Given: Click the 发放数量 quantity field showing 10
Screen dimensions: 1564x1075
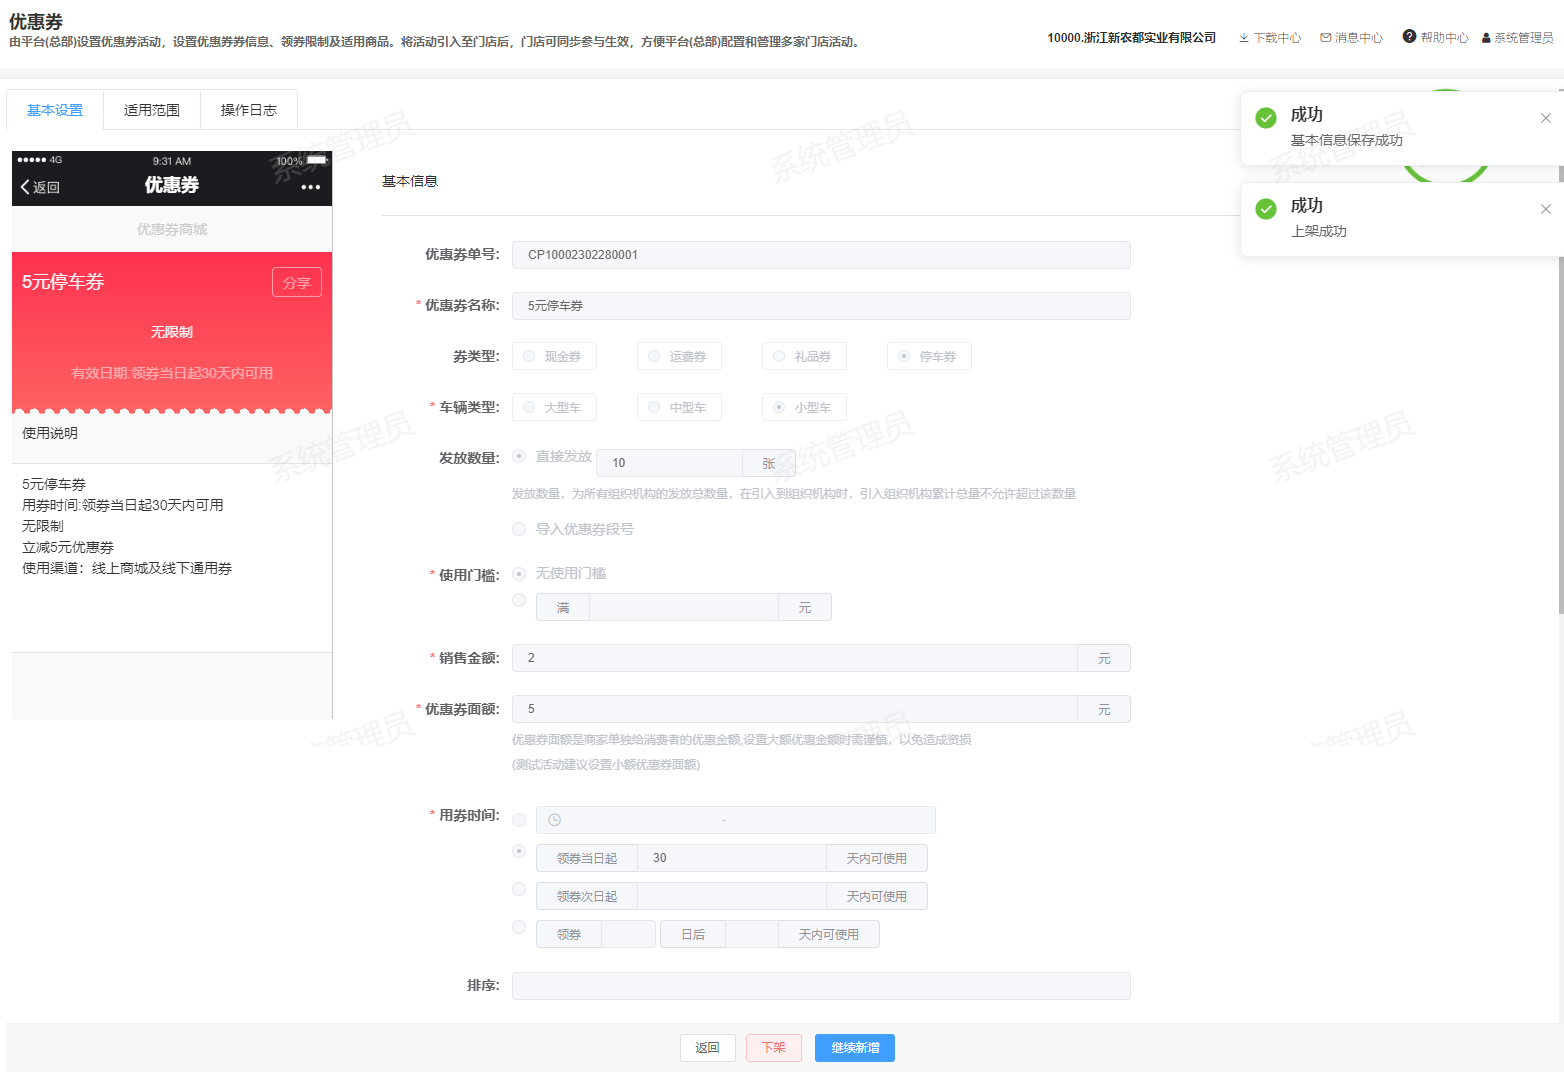Looking at the screenshot, I should [669, 463].
